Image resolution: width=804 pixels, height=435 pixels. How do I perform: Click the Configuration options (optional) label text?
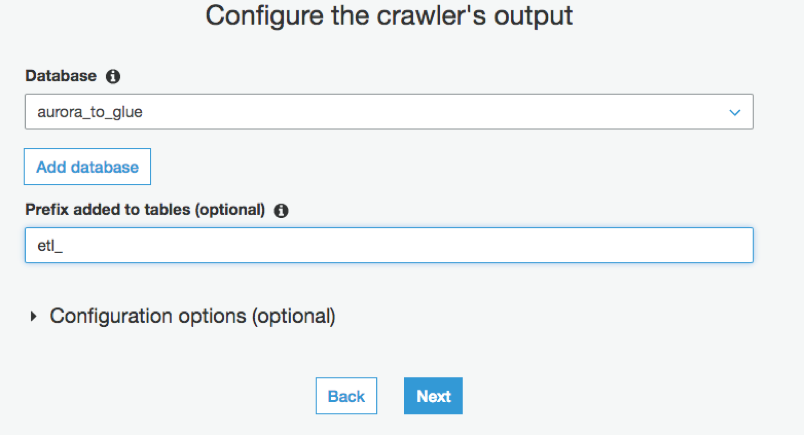(192, 316)
